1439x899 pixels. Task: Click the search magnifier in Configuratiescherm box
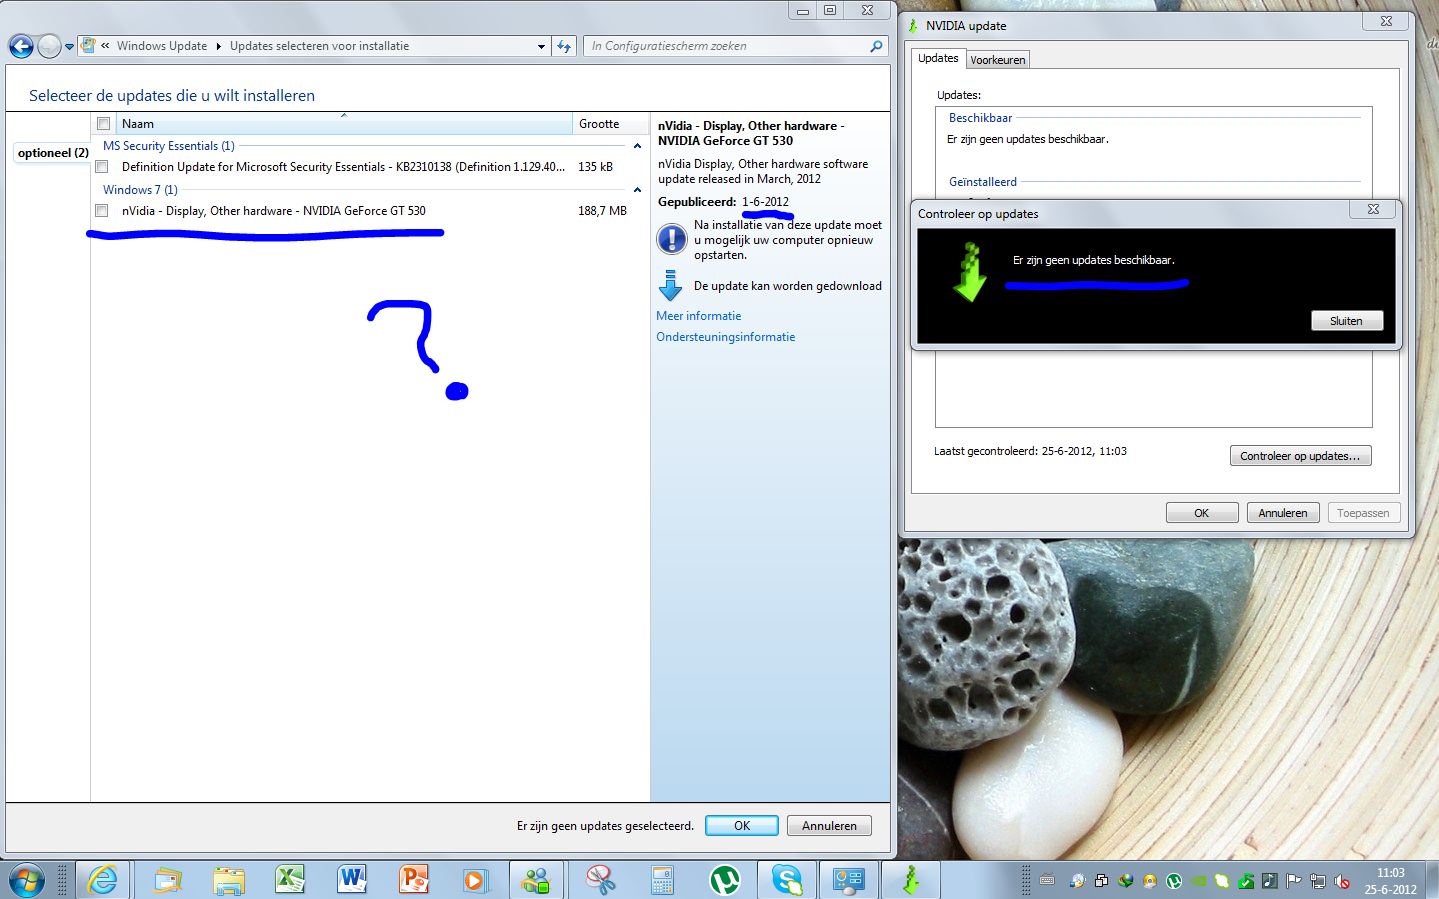(876, 46)
